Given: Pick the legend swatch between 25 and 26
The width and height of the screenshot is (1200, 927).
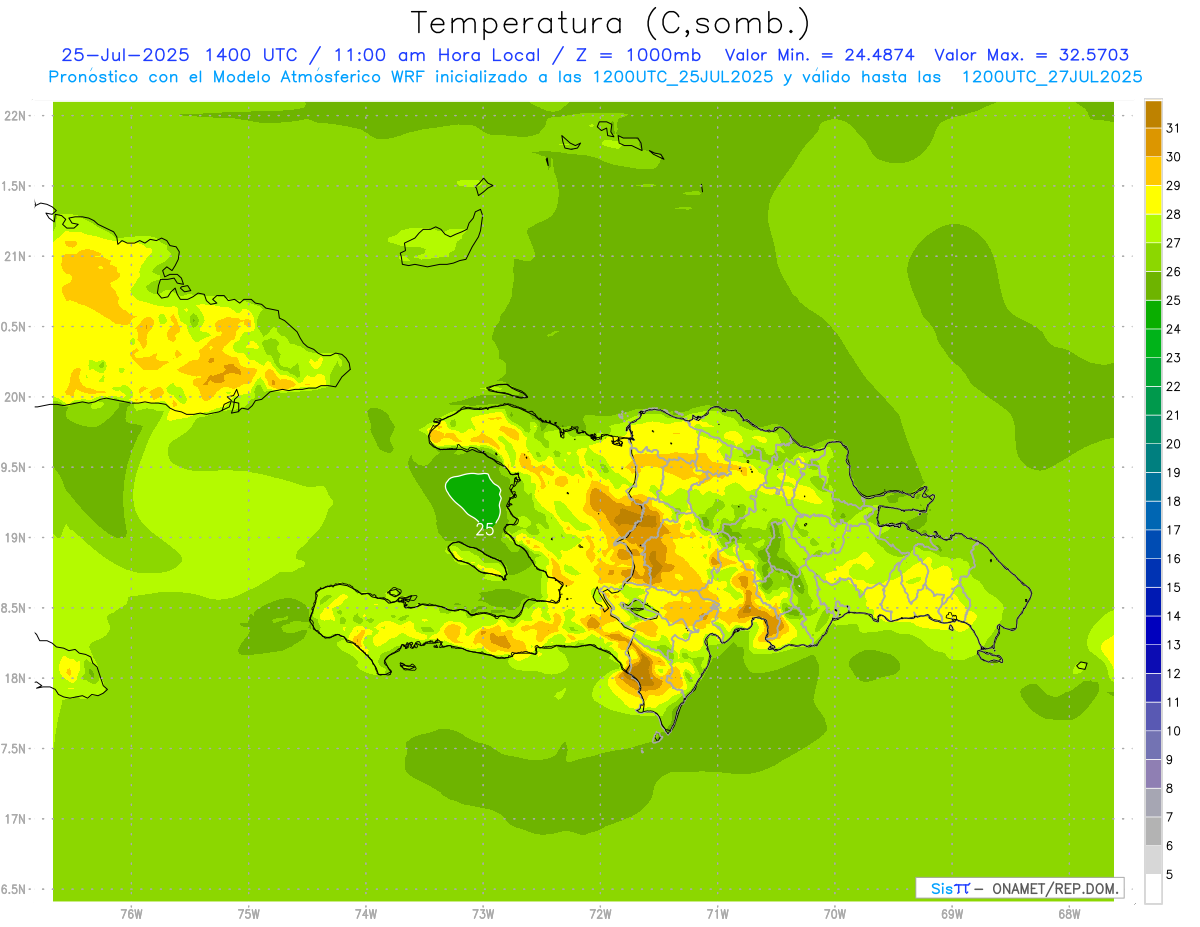Looking at the screenshot, I should [1153, 286].
